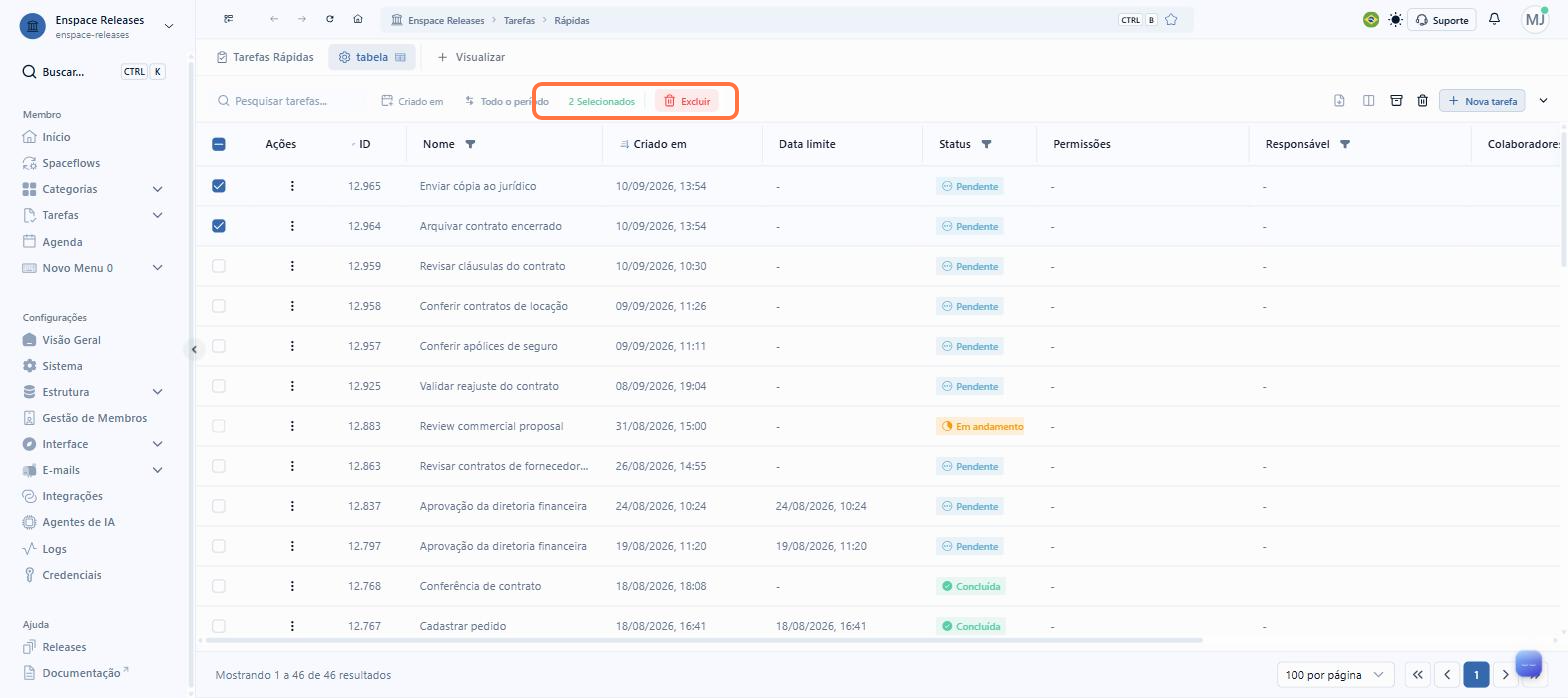1568x698 pixels.
Task: Switch to the Tarefas Rápidas tab
Action: (x=265, y=57)
